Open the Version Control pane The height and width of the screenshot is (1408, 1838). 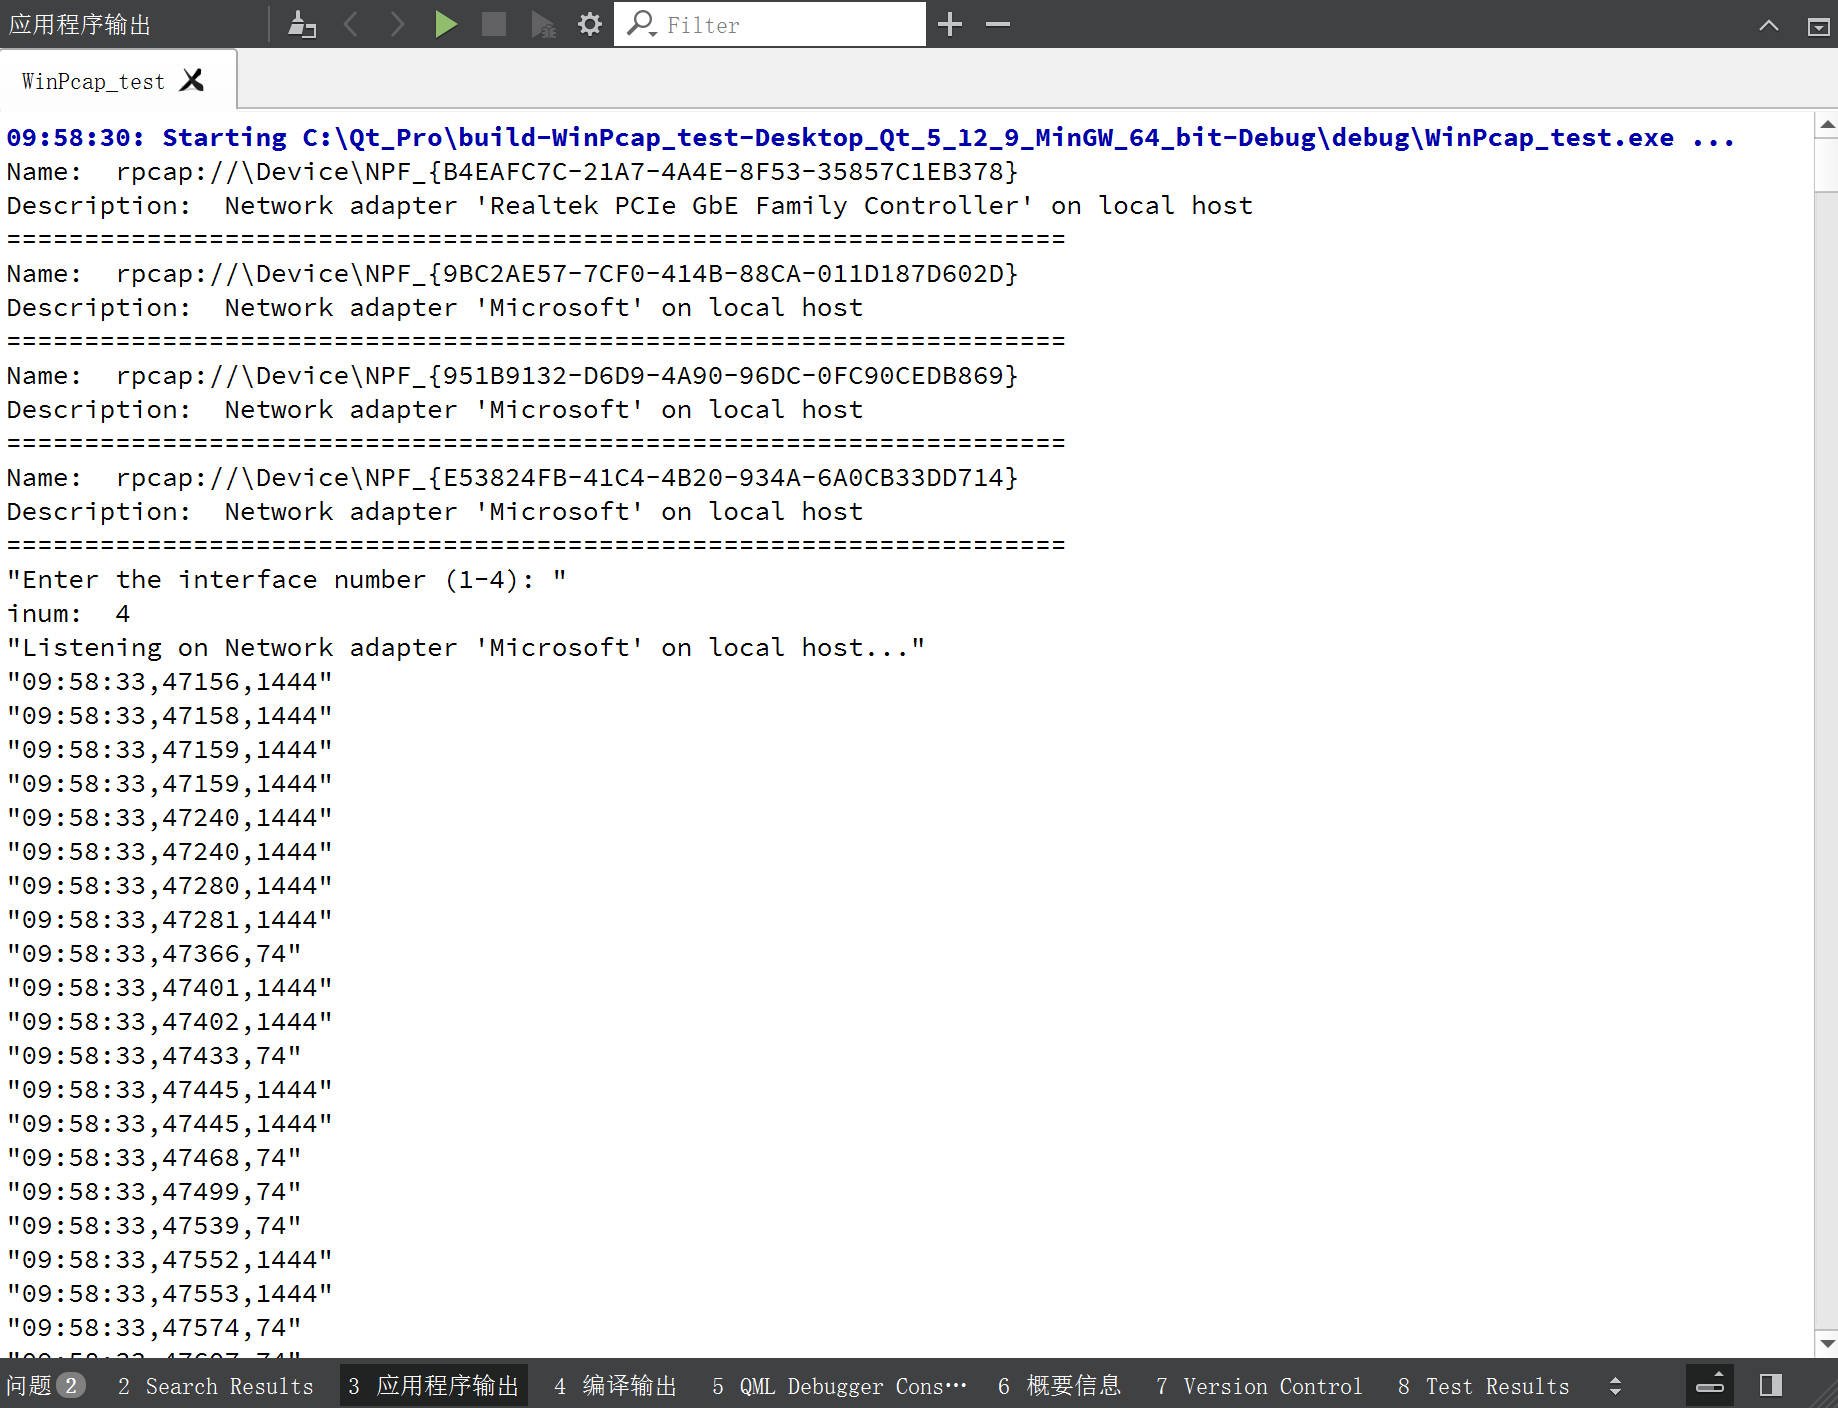(x=1259, y=1385)
